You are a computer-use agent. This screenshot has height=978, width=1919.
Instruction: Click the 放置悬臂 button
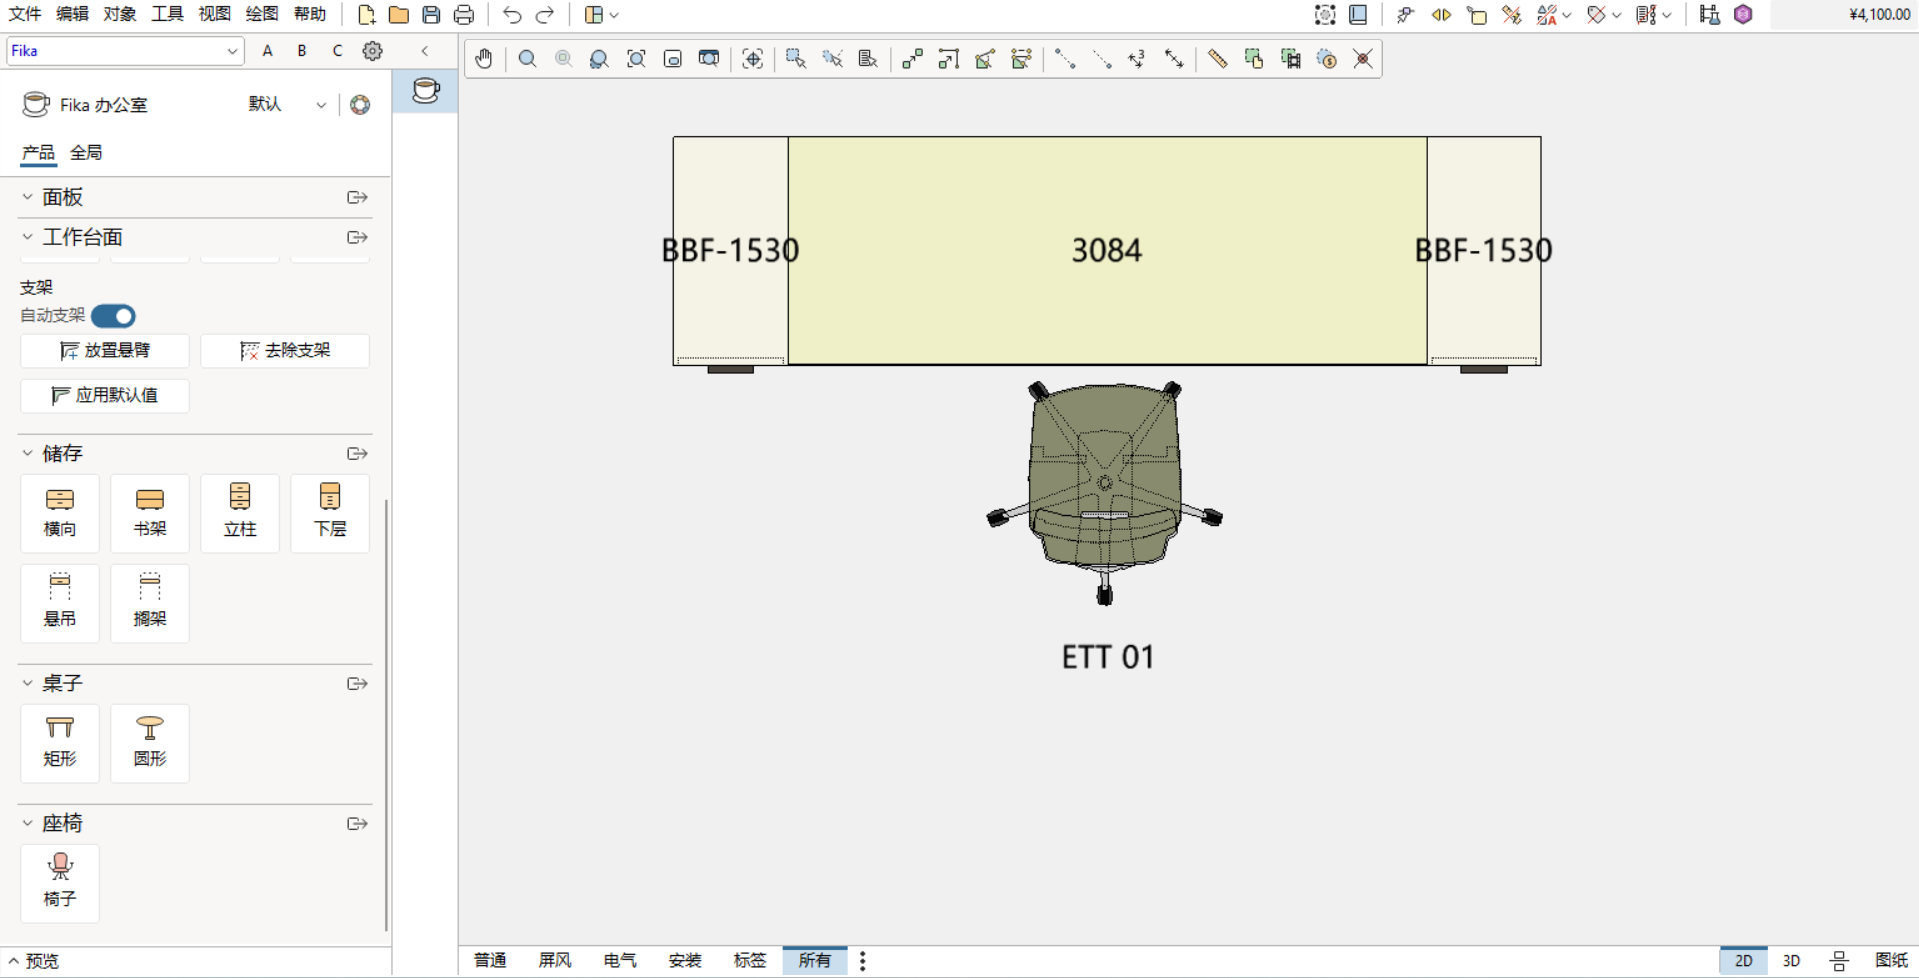pos(105,351)
